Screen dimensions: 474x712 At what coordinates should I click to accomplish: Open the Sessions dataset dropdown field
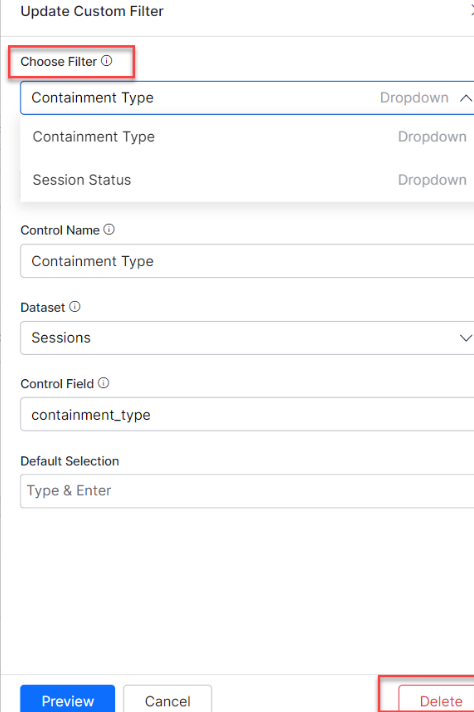click(x=247, y=338)
